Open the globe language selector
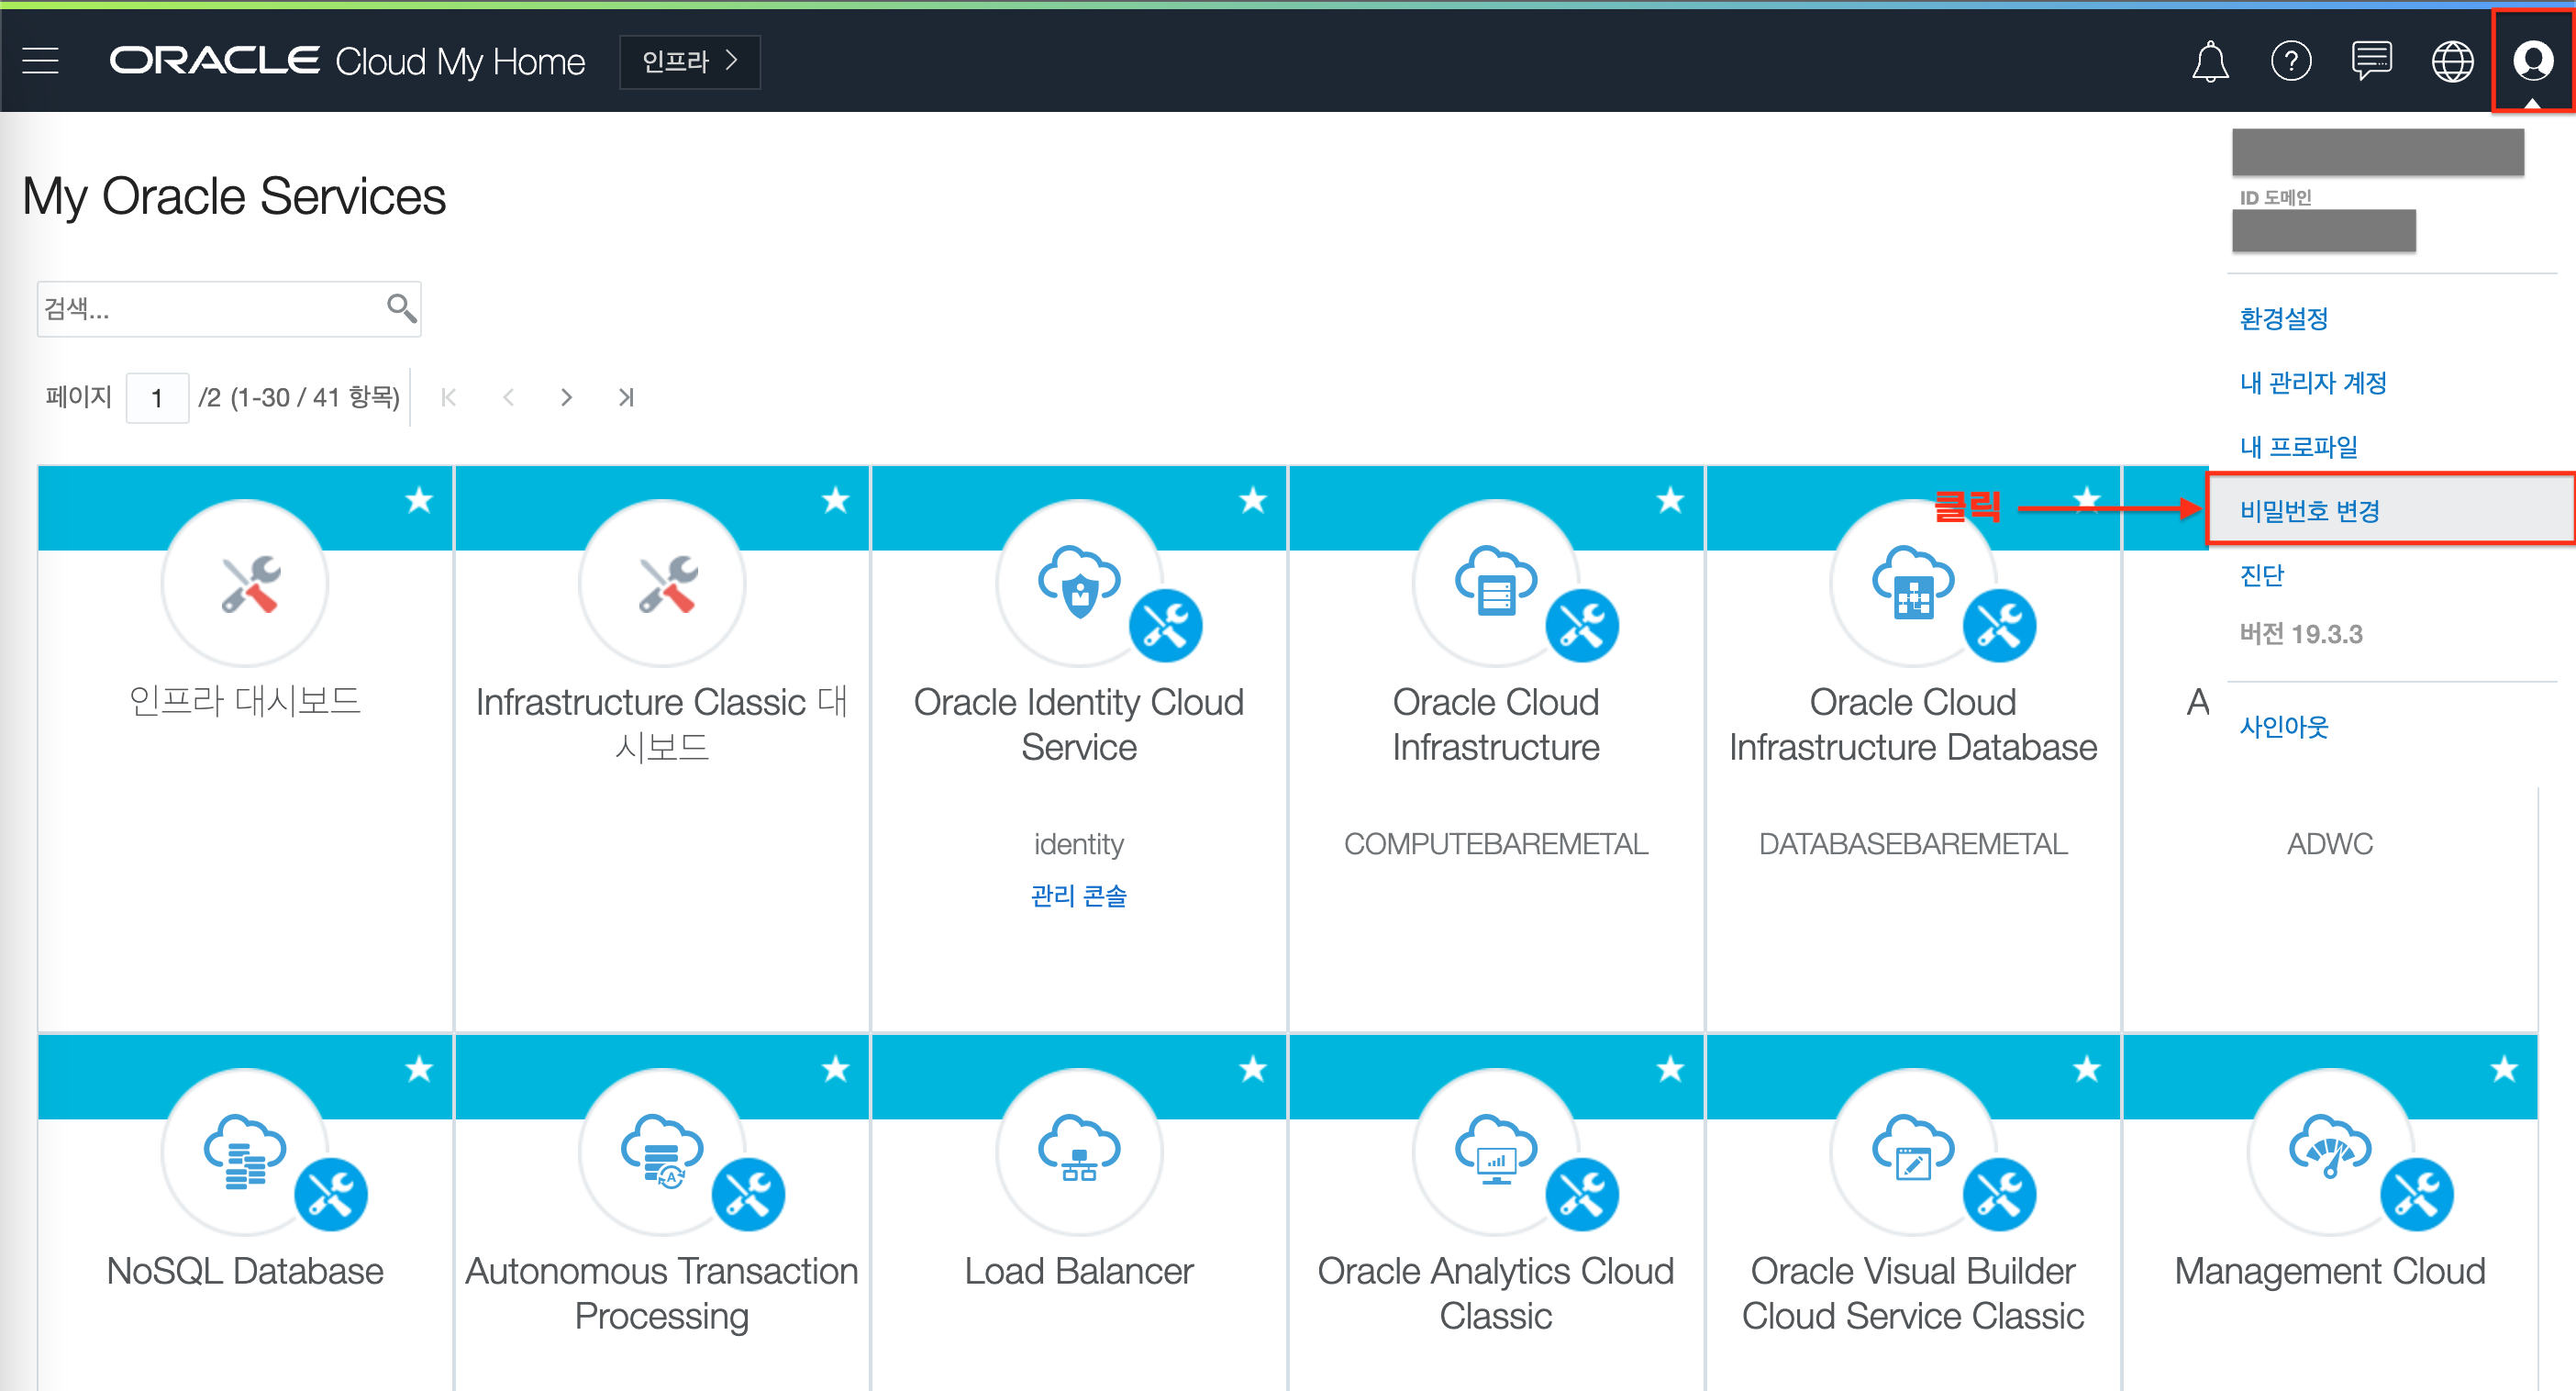The image size is (2576, 1391). (x=2452, y=61)
